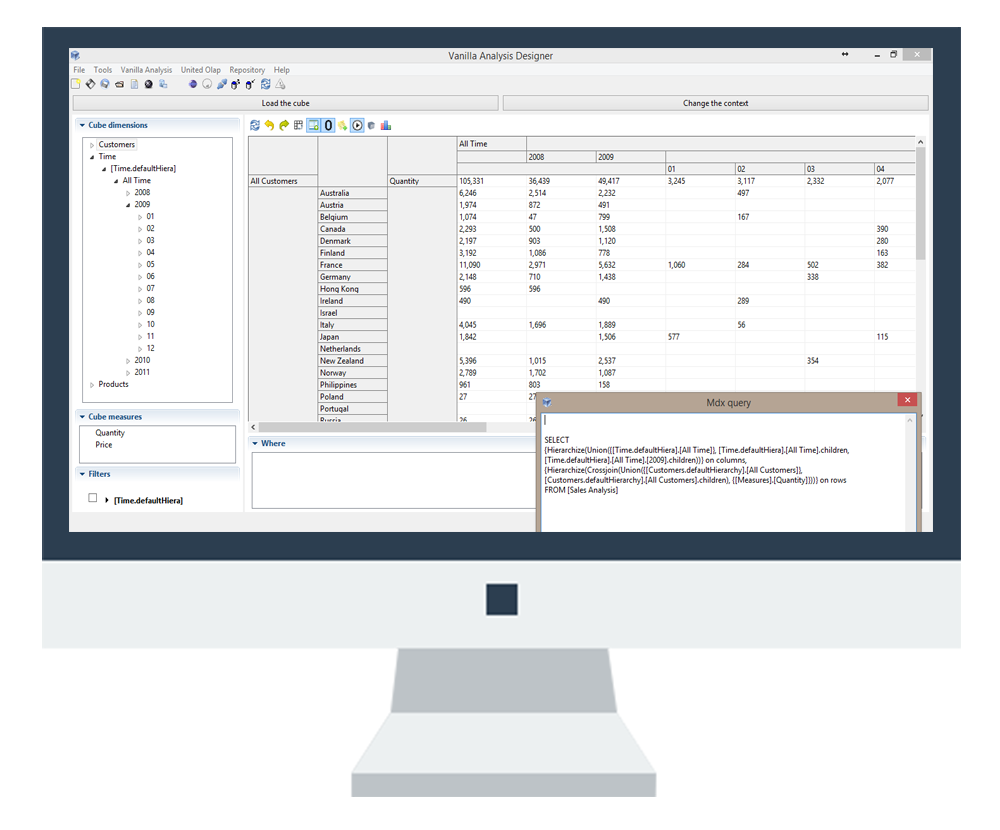Redo action with green-yellow arrow
1000x830 pixels.
point(284,126)
